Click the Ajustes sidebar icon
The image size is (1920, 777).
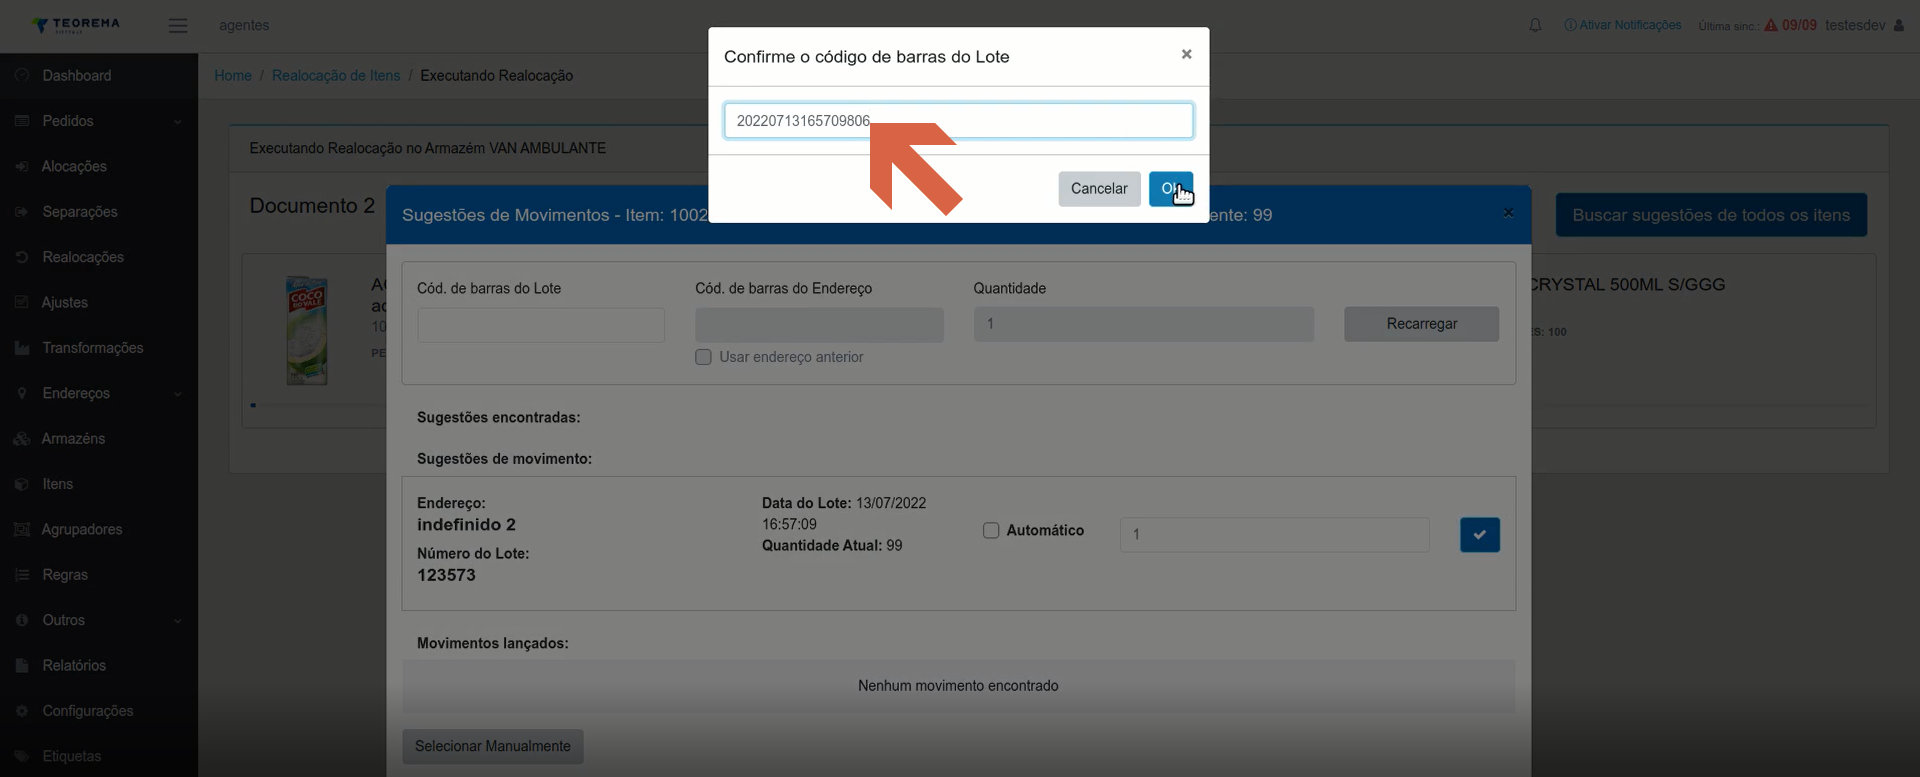click(x=22, y=302)
